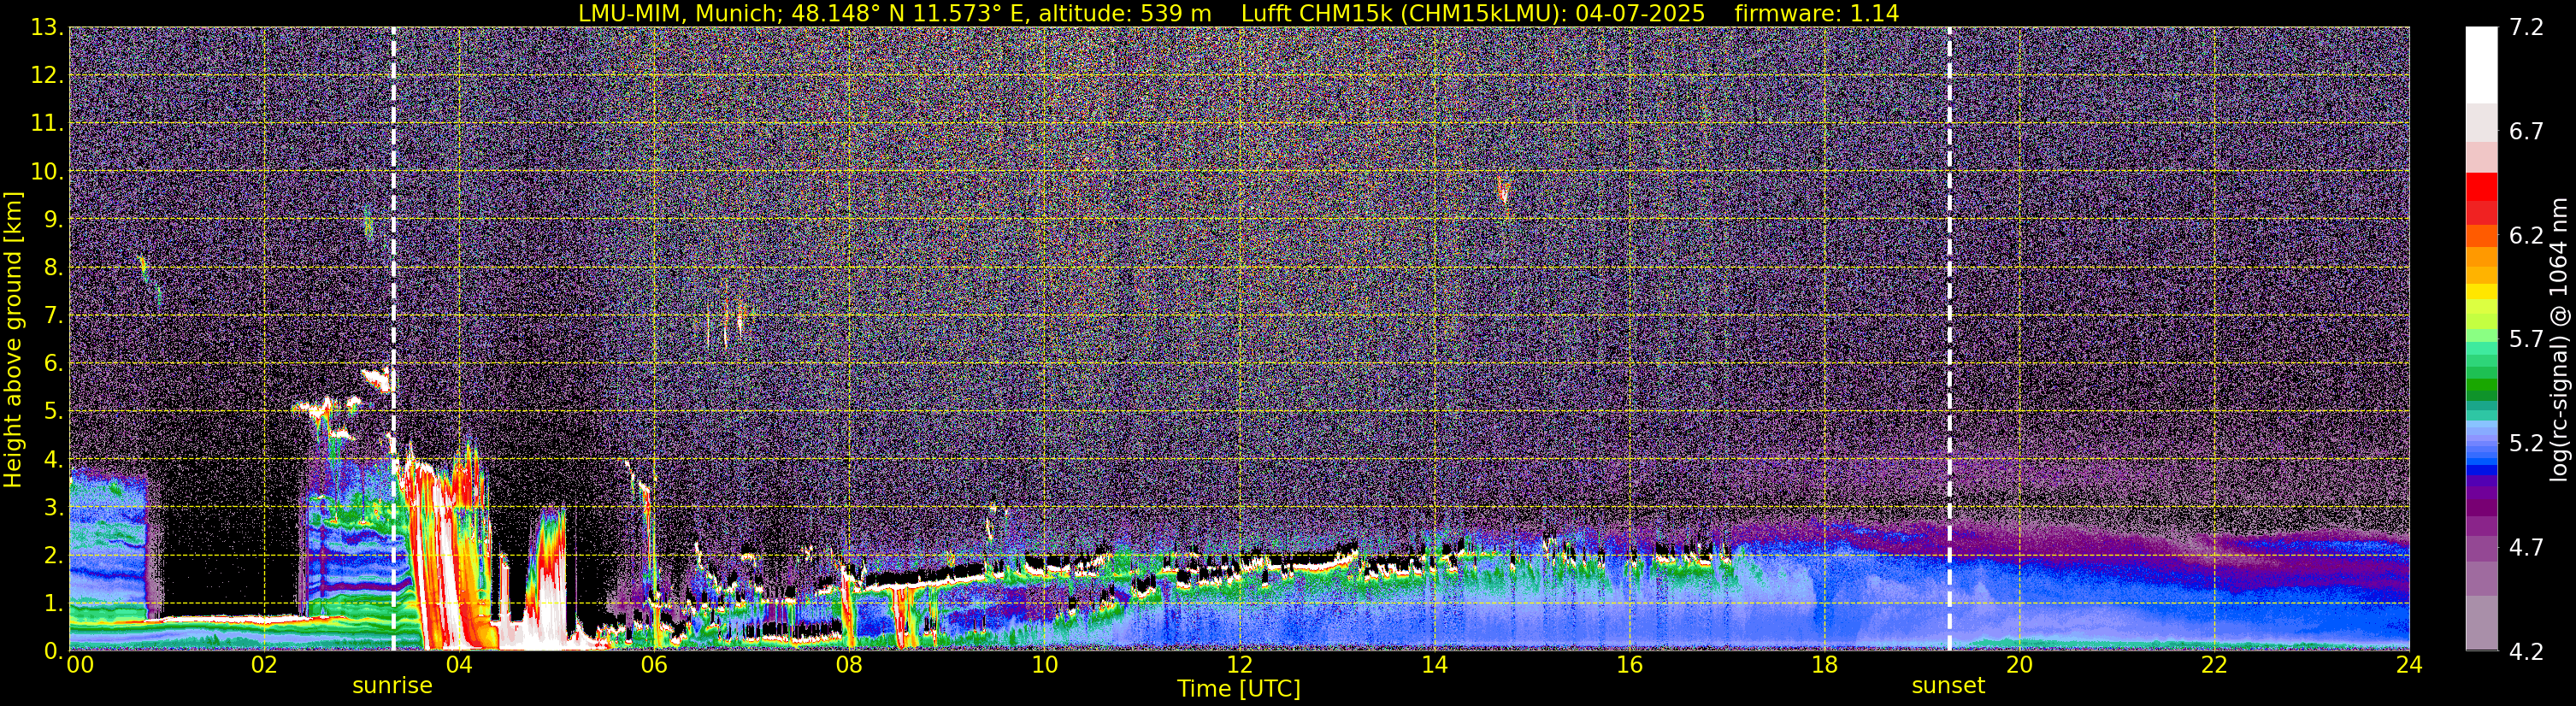This screenshot has height=706, width=2576.
Task: Click the plot title mentioning LMU-MIM, Munich
Action: pos(1238,13)
